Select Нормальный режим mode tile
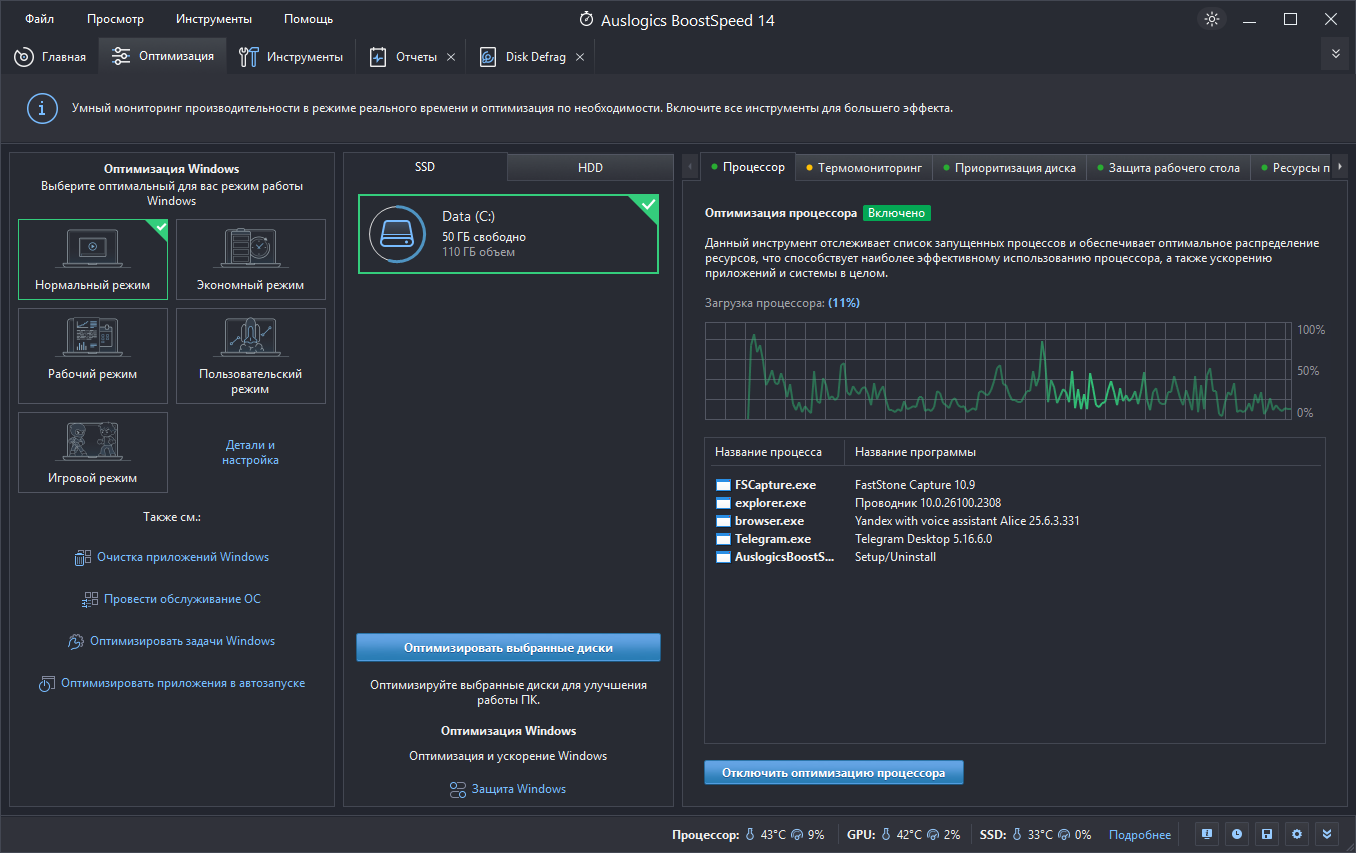 93,260
